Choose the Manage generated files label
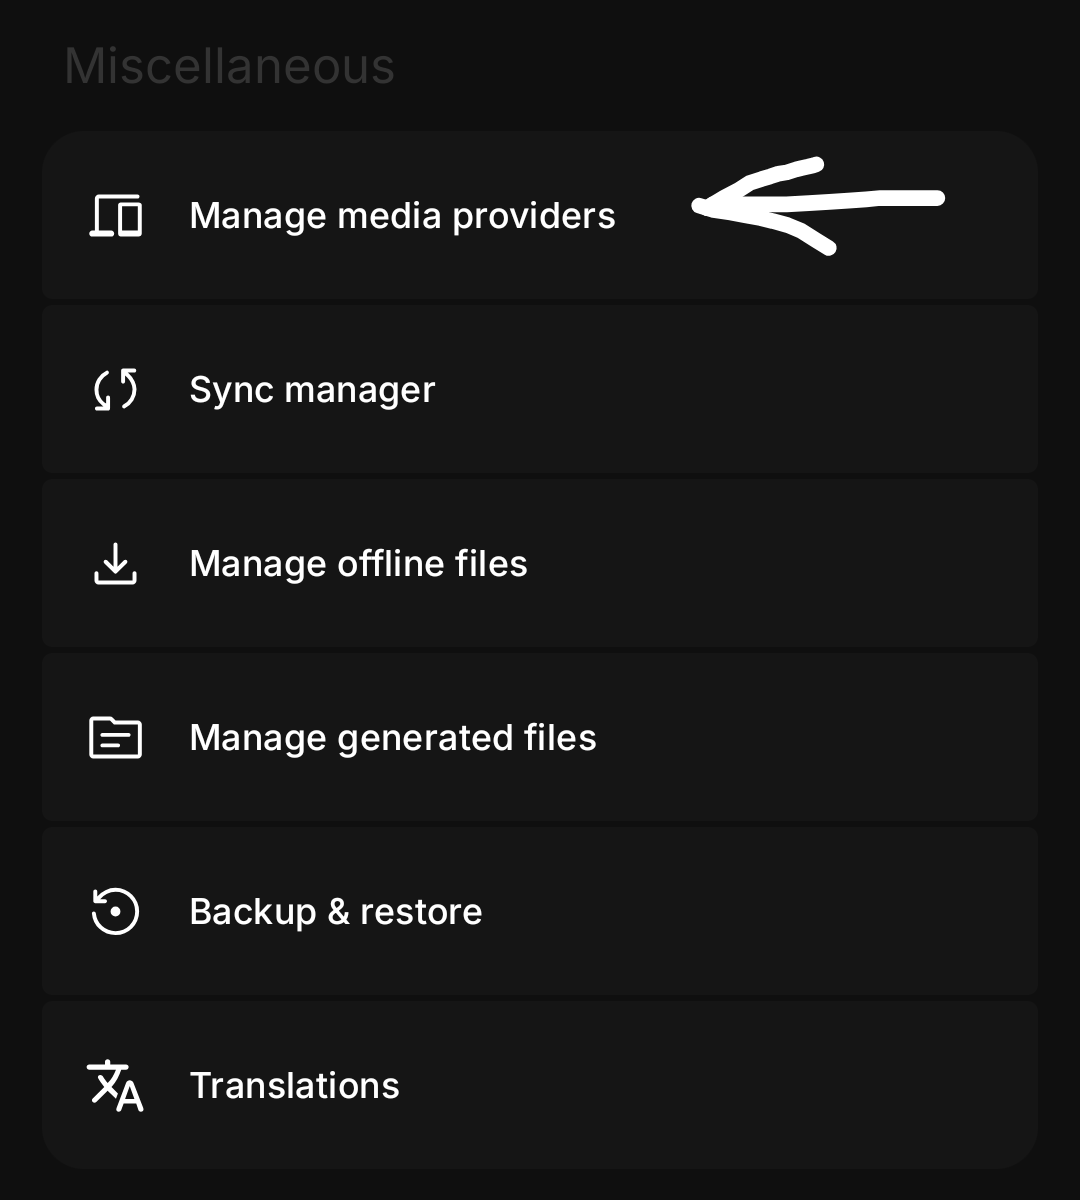Viewport: 1080px width, 1200px height. (x=393, y=738)
